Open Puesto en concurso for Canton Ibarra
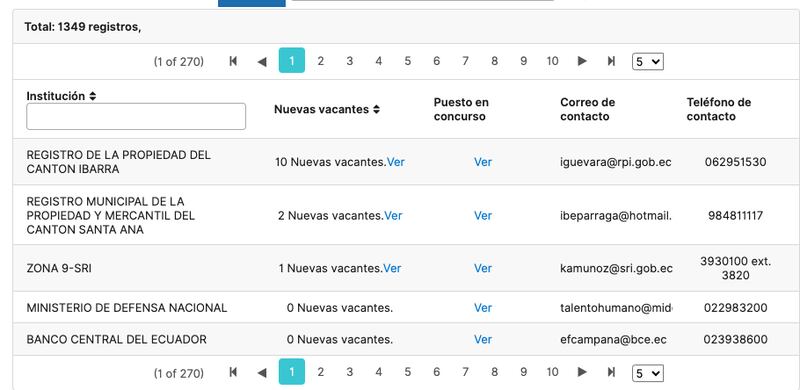The width and height of the screenshot is (800, 390). pyautogui.click(x=483, y=162)
